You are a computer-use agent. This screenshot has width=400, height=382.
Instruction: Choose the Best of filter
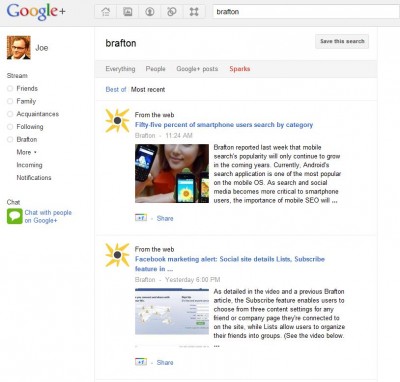click(116, 89)
